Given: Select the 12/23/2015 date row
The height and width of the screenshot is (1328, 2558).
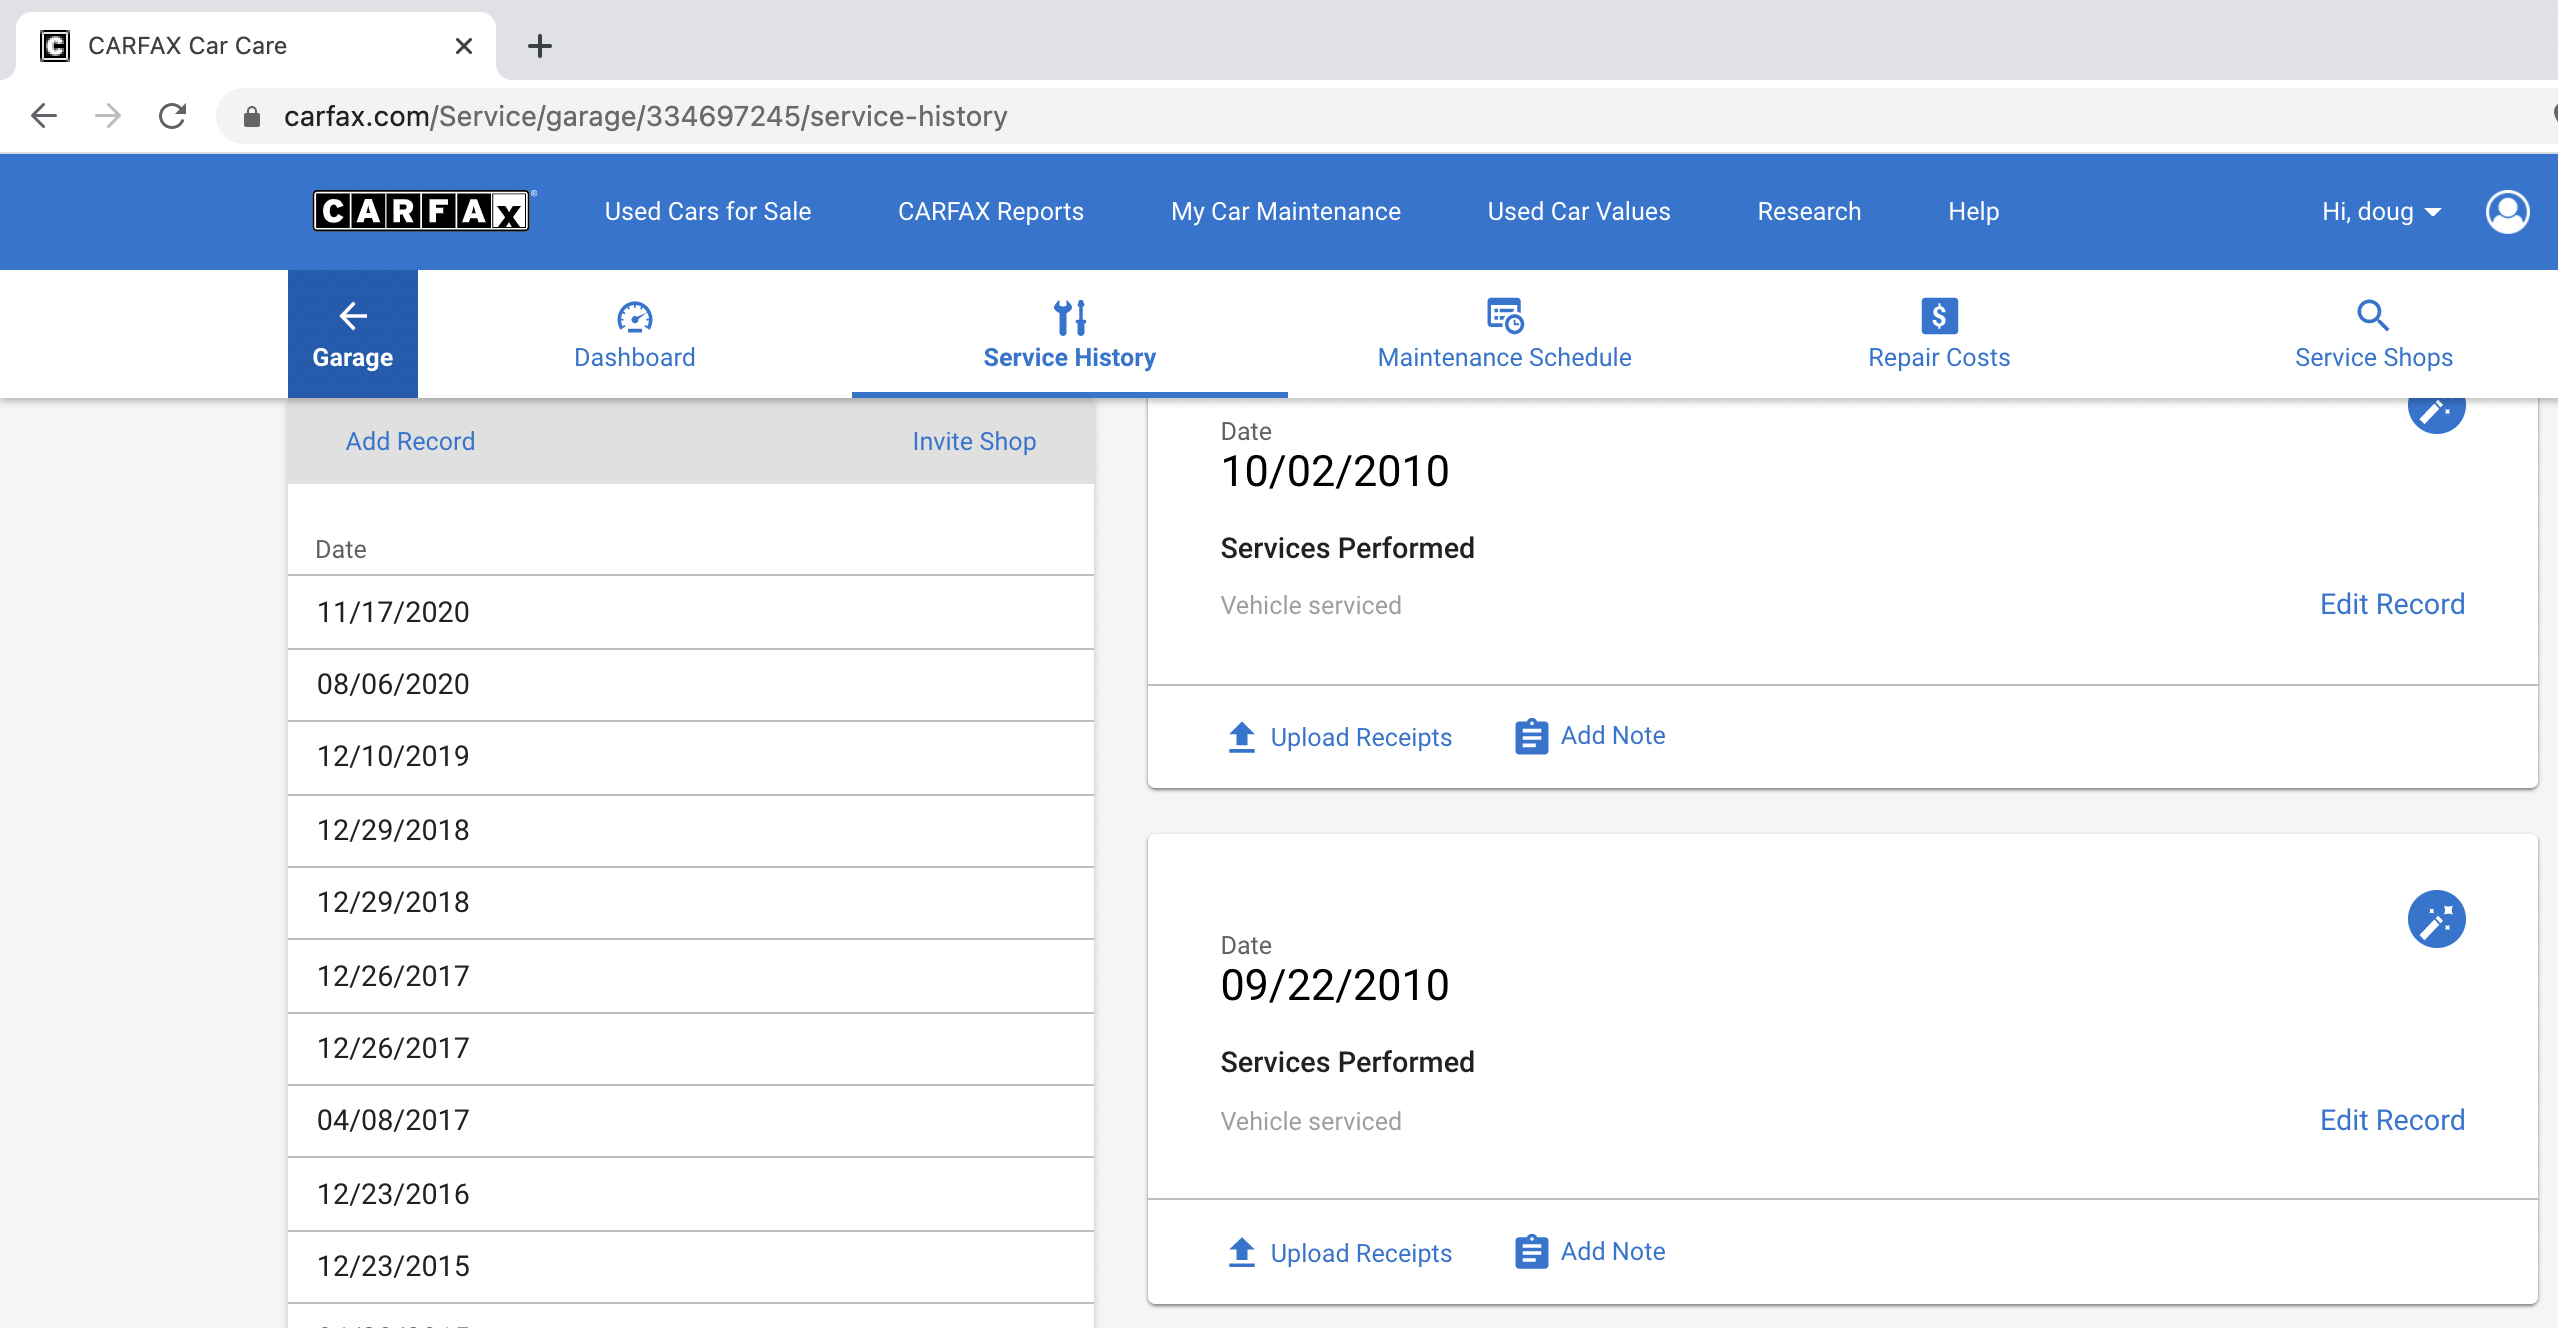Looking at the screenshot, I should pos(691,1266).
